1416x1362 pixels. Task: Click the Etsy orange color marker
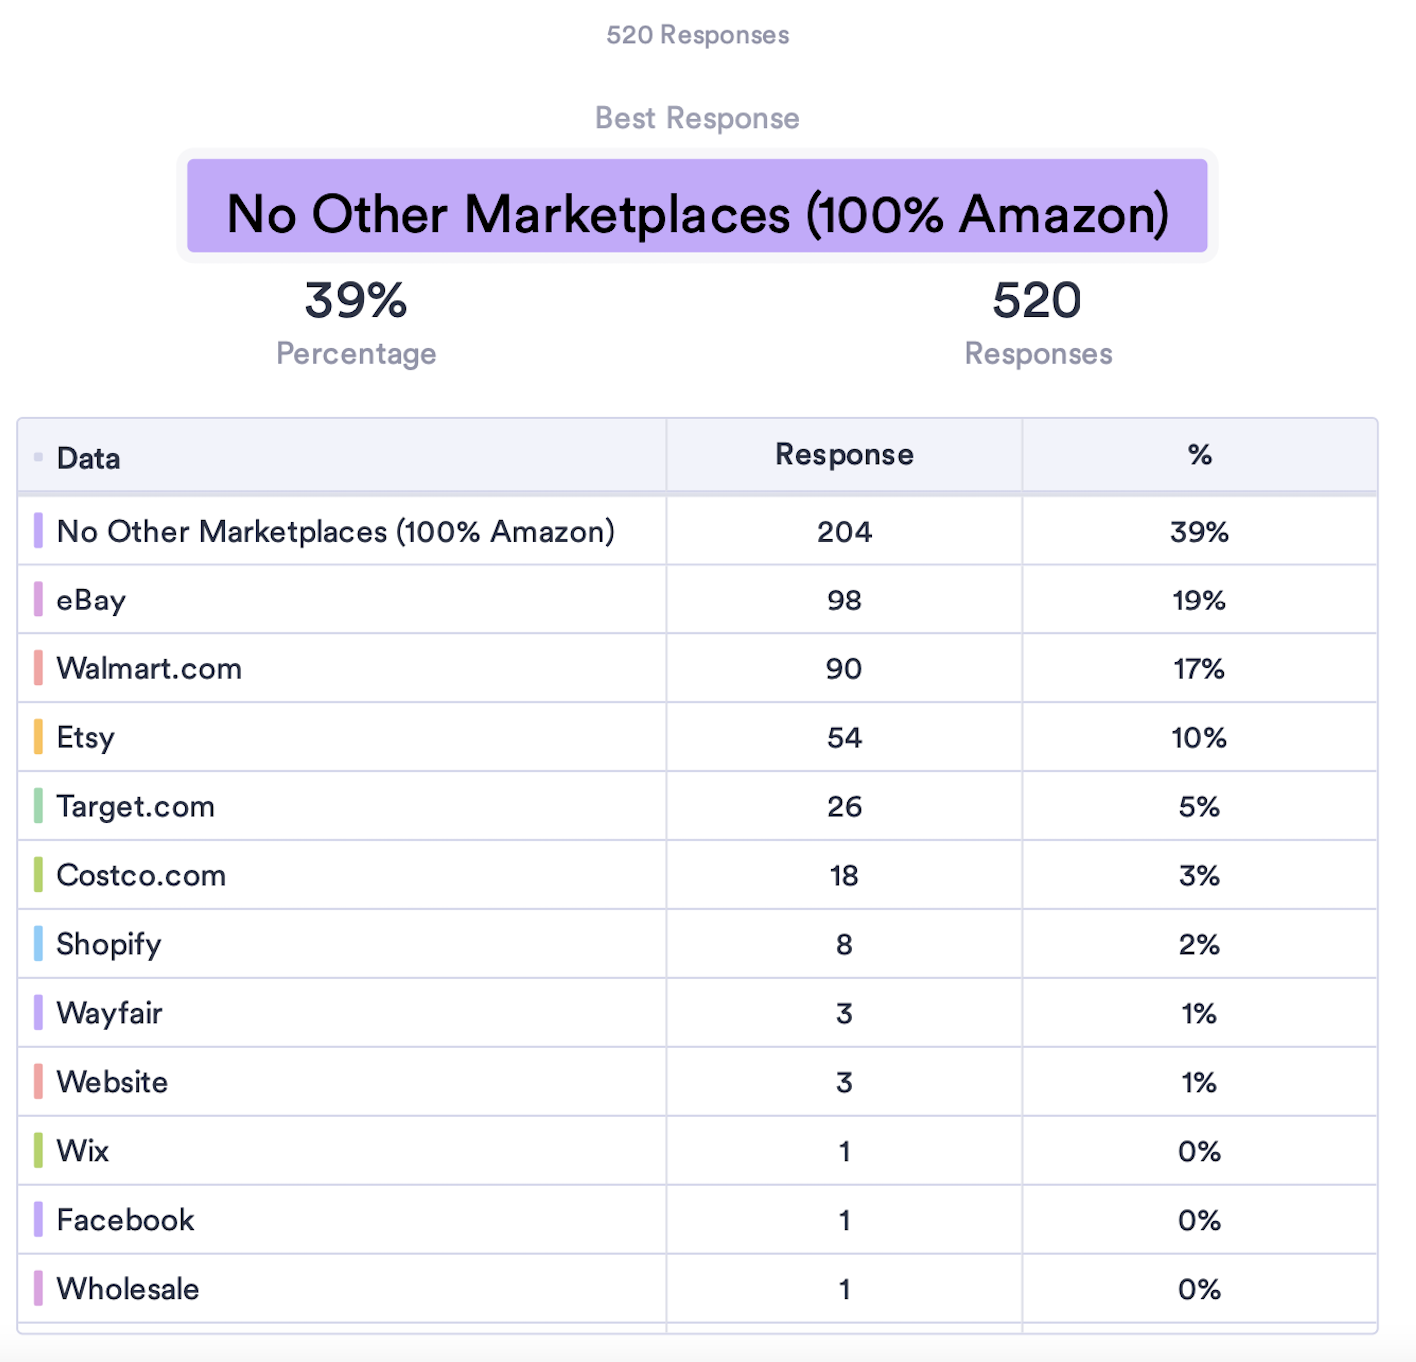click(38, 737)
